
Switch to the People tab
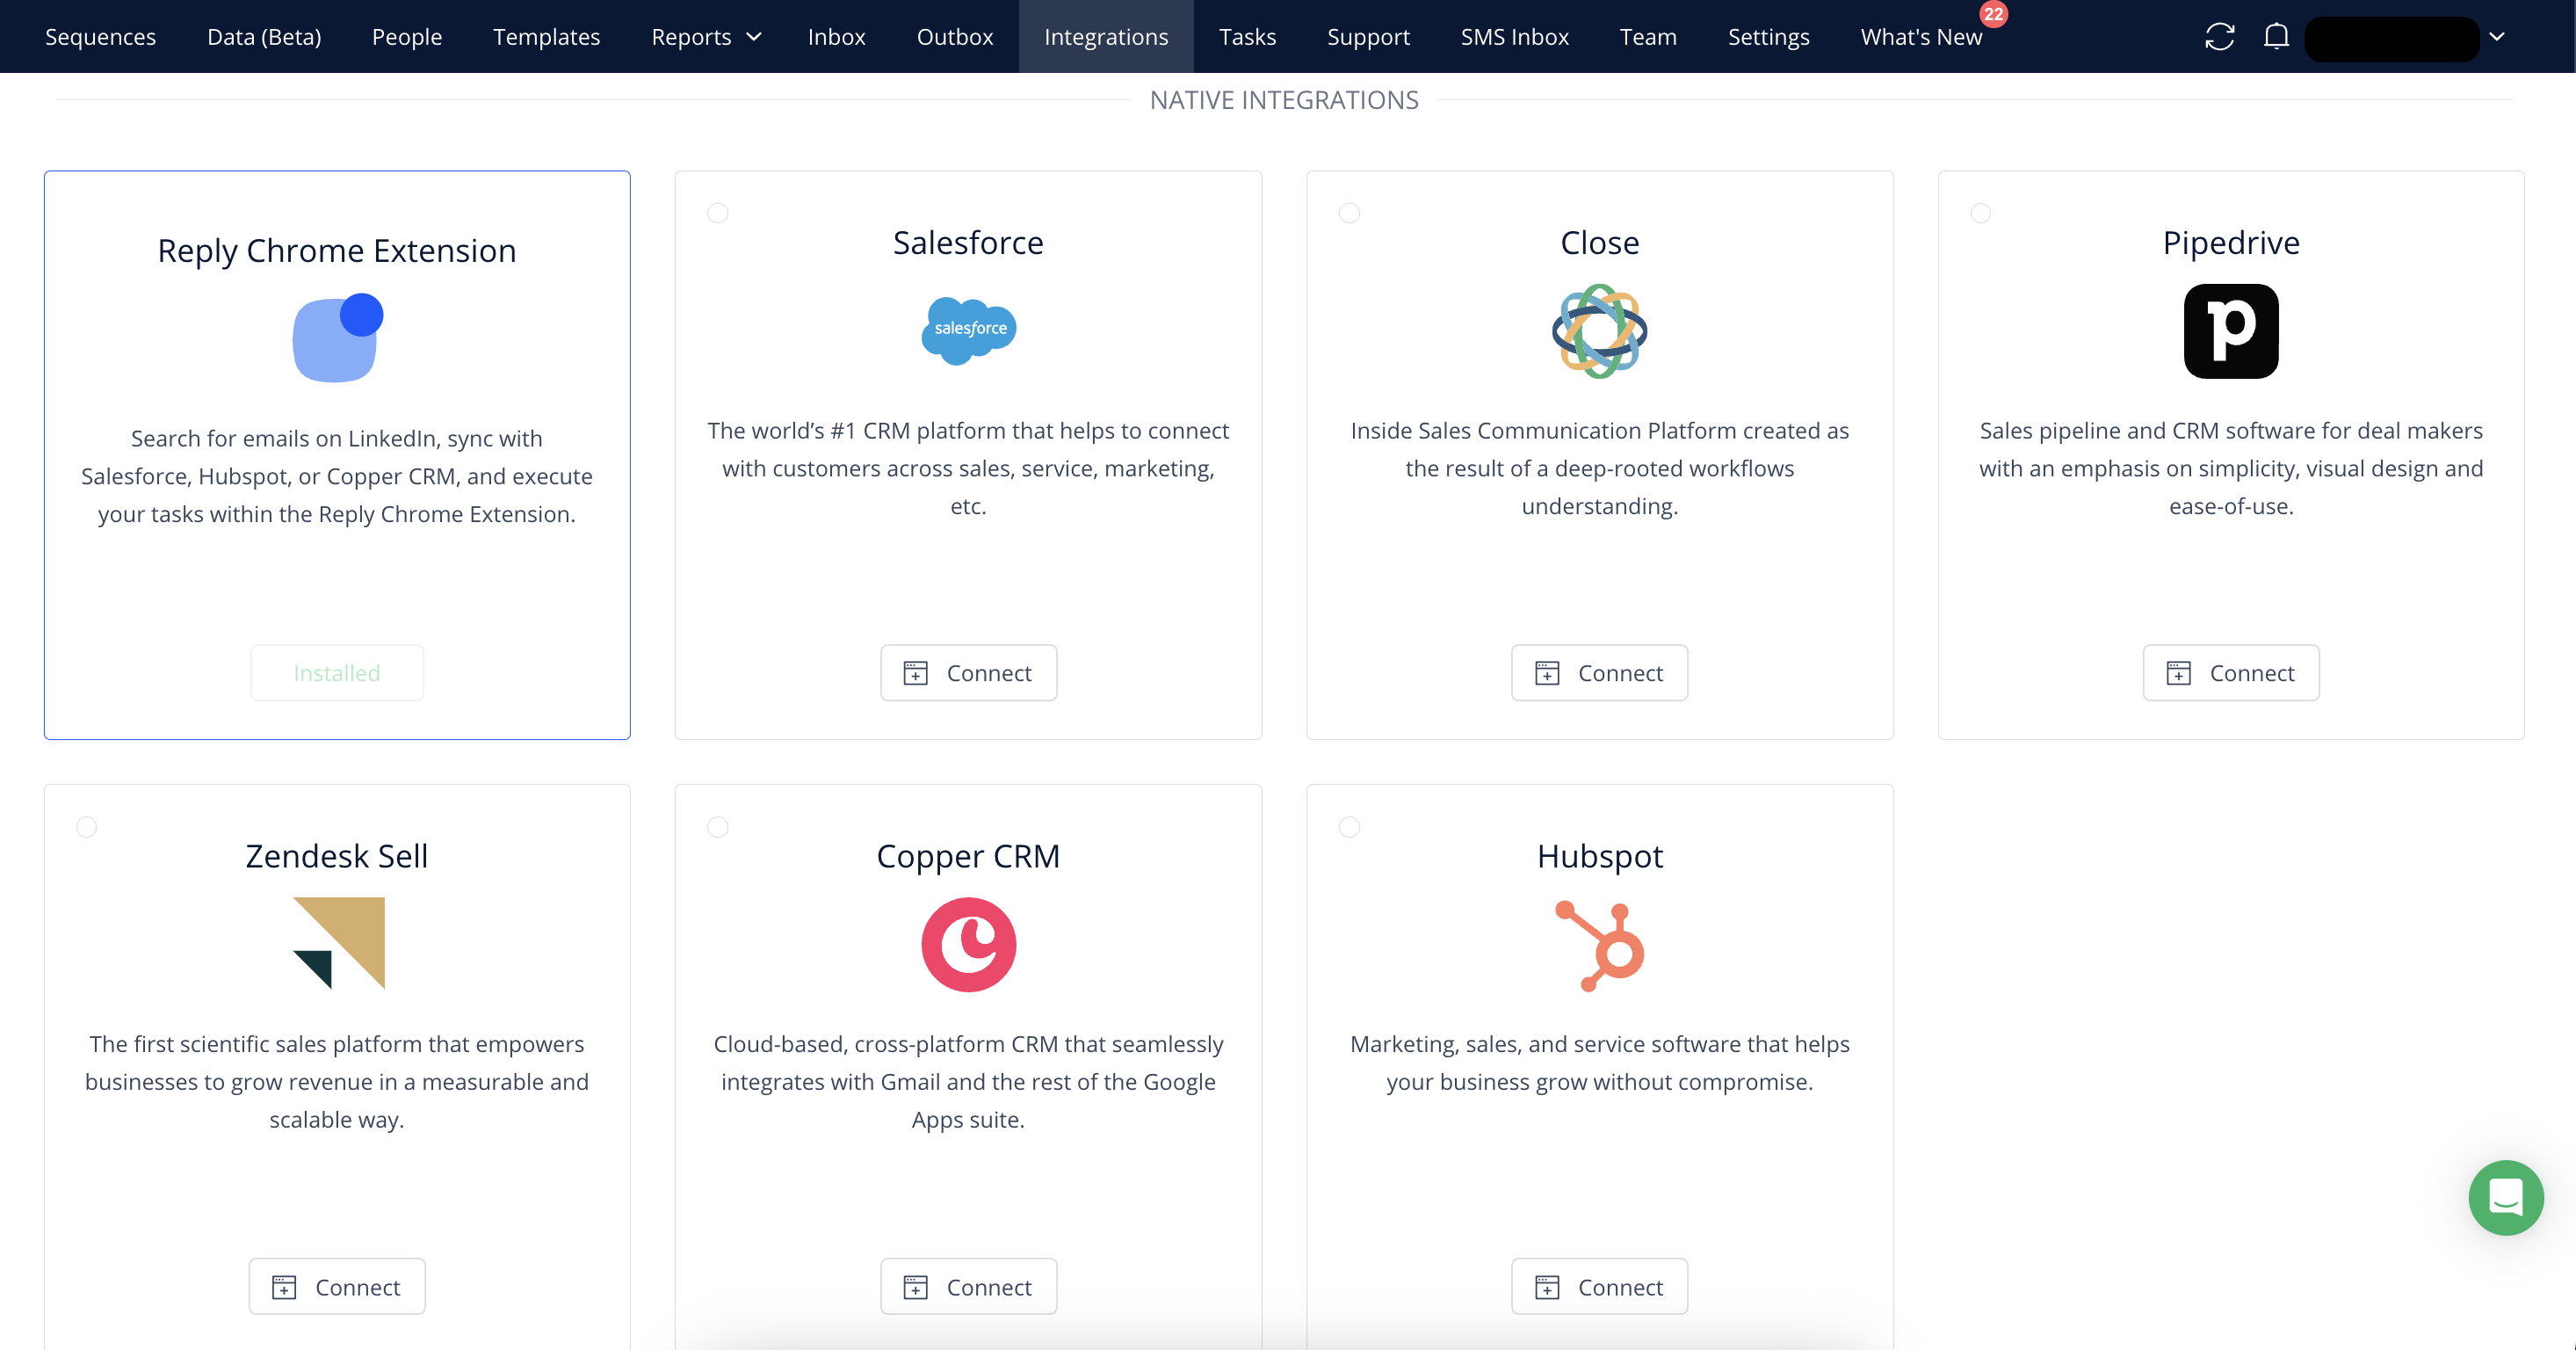pyautogui.click(x=406, y=37)
